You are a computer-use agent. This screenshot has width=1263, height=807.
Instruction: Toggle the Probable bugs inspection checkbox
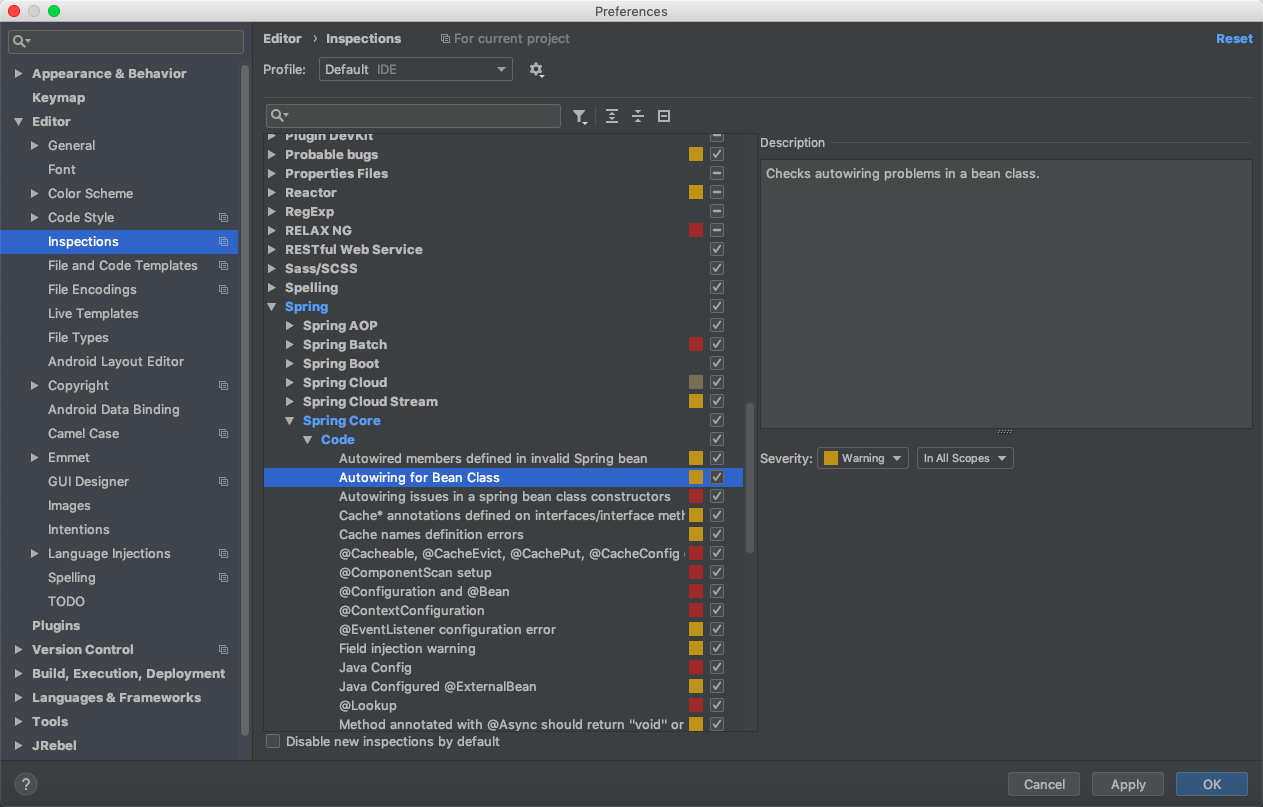(717, 155)
